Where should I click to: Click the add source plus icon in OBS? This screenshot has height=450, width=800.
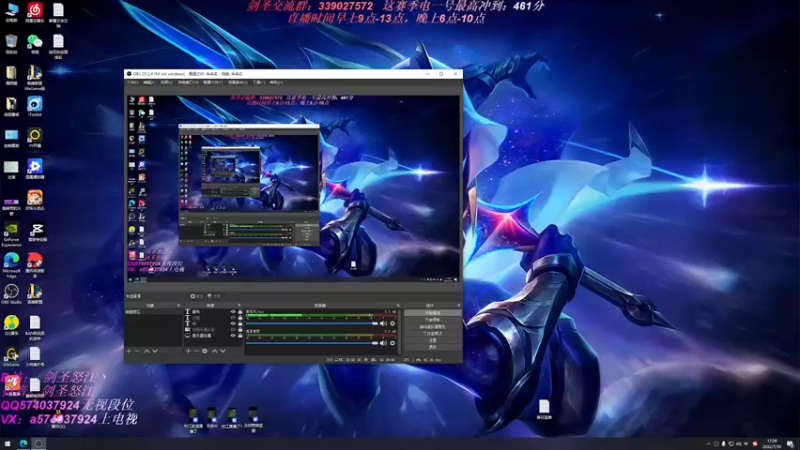(x=188, y=351)
